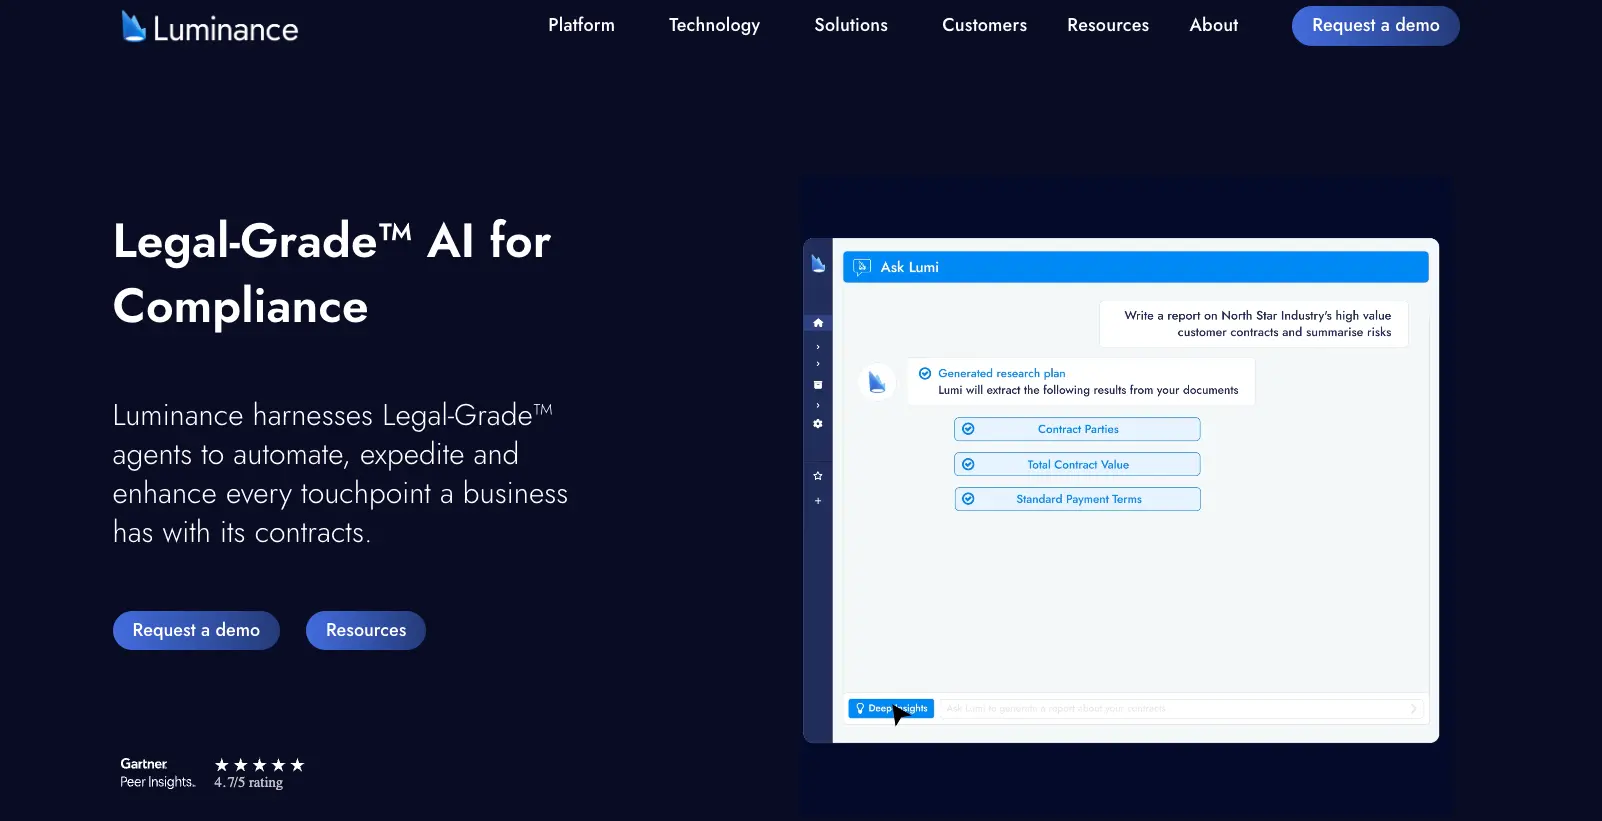
Task: Select the Home icon in the app sidebar
Action: [x=818, y=323]
